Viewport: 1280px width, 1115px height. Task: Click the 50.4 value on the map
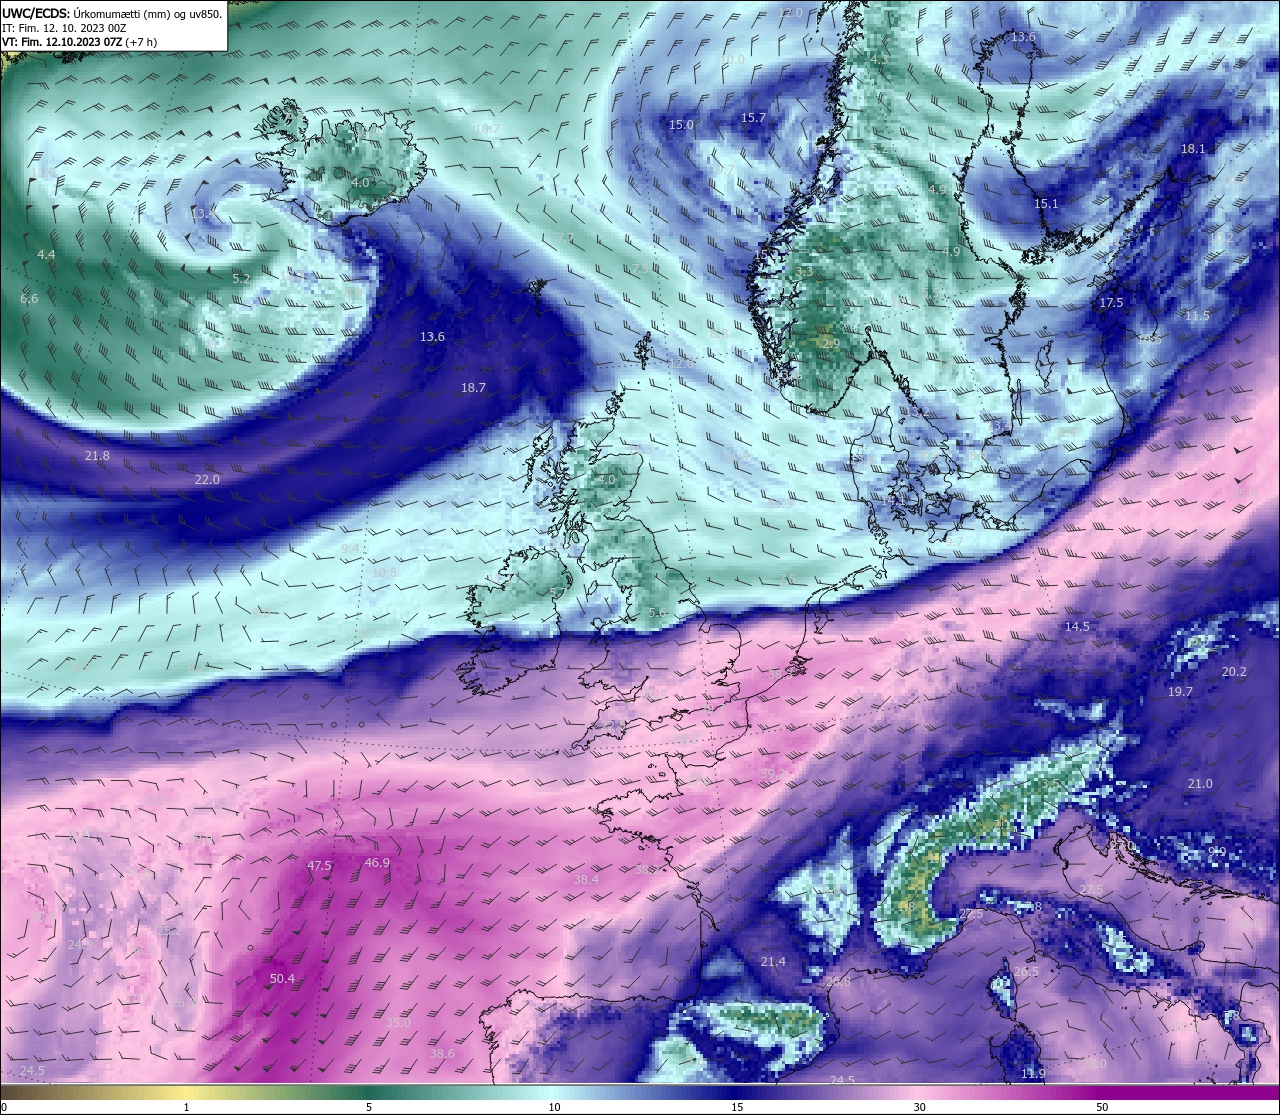point(283,978)
